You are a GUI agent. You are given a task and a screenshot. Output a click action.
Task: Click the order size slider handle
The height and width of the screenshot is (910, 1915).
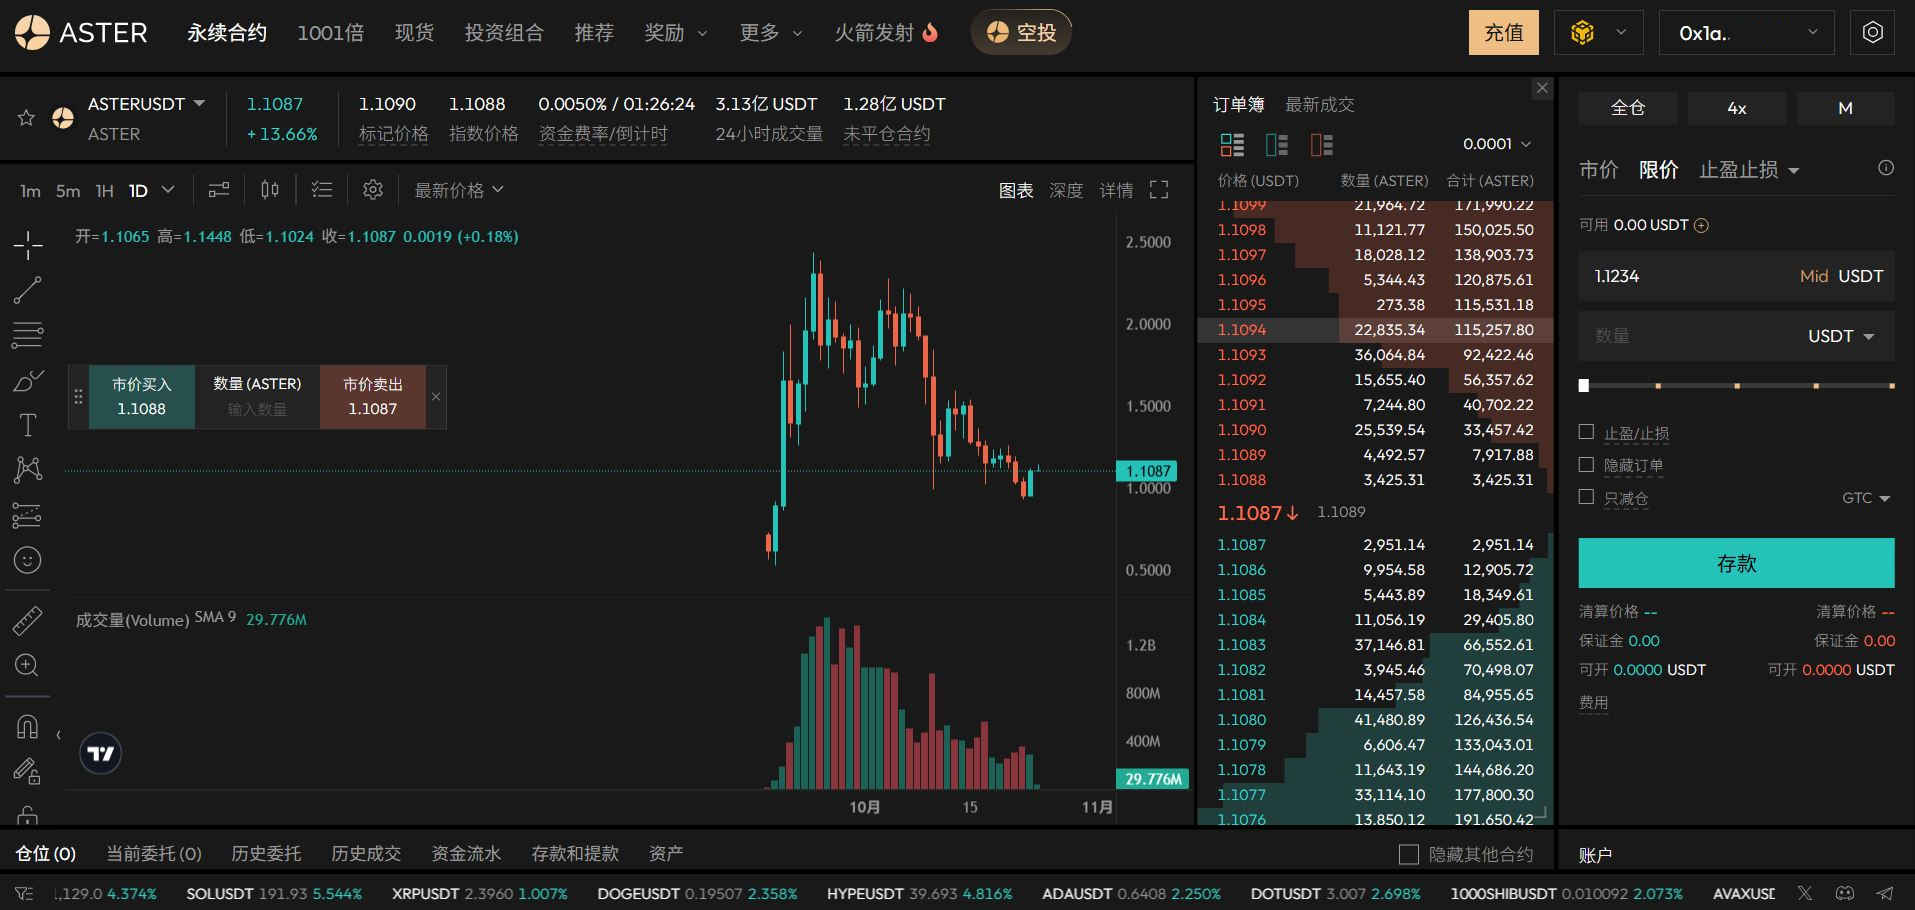[x=1584, y=385]
